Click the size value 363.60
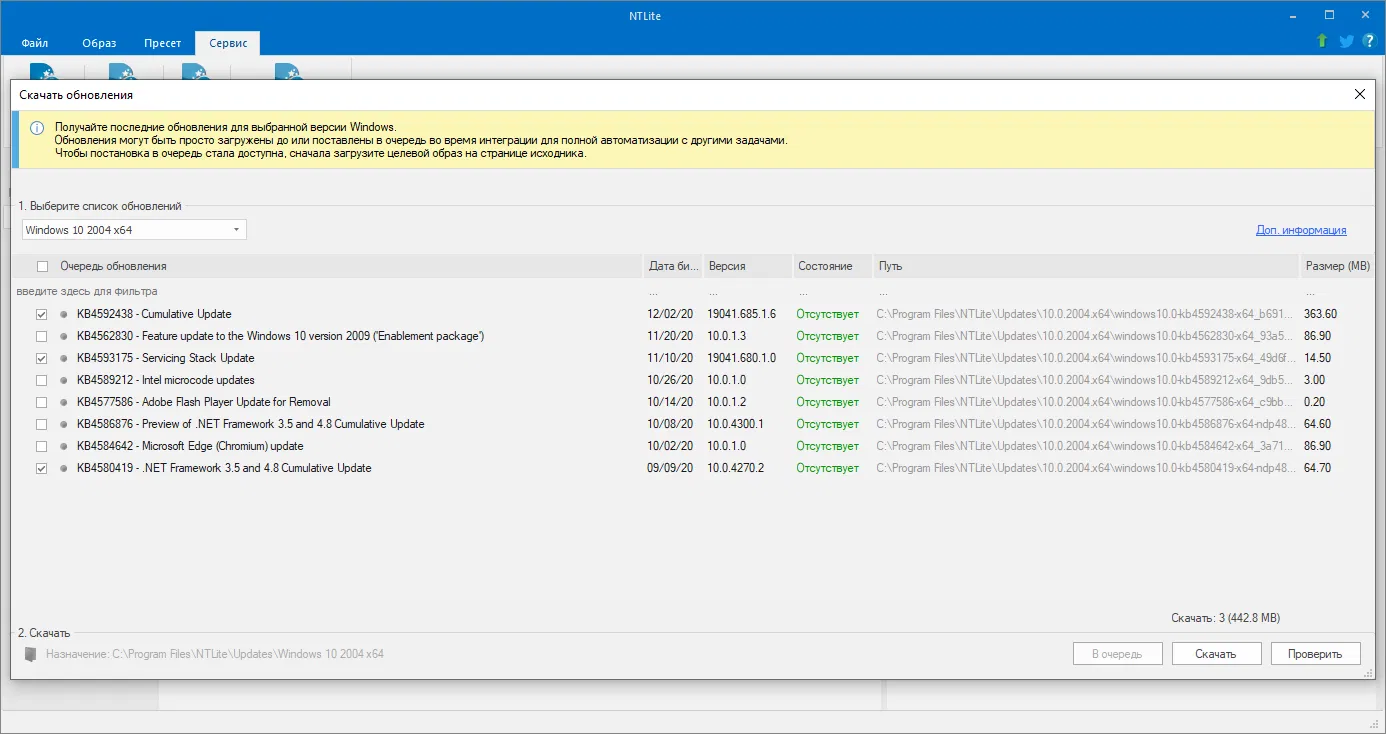 [x=1321, y=314]
